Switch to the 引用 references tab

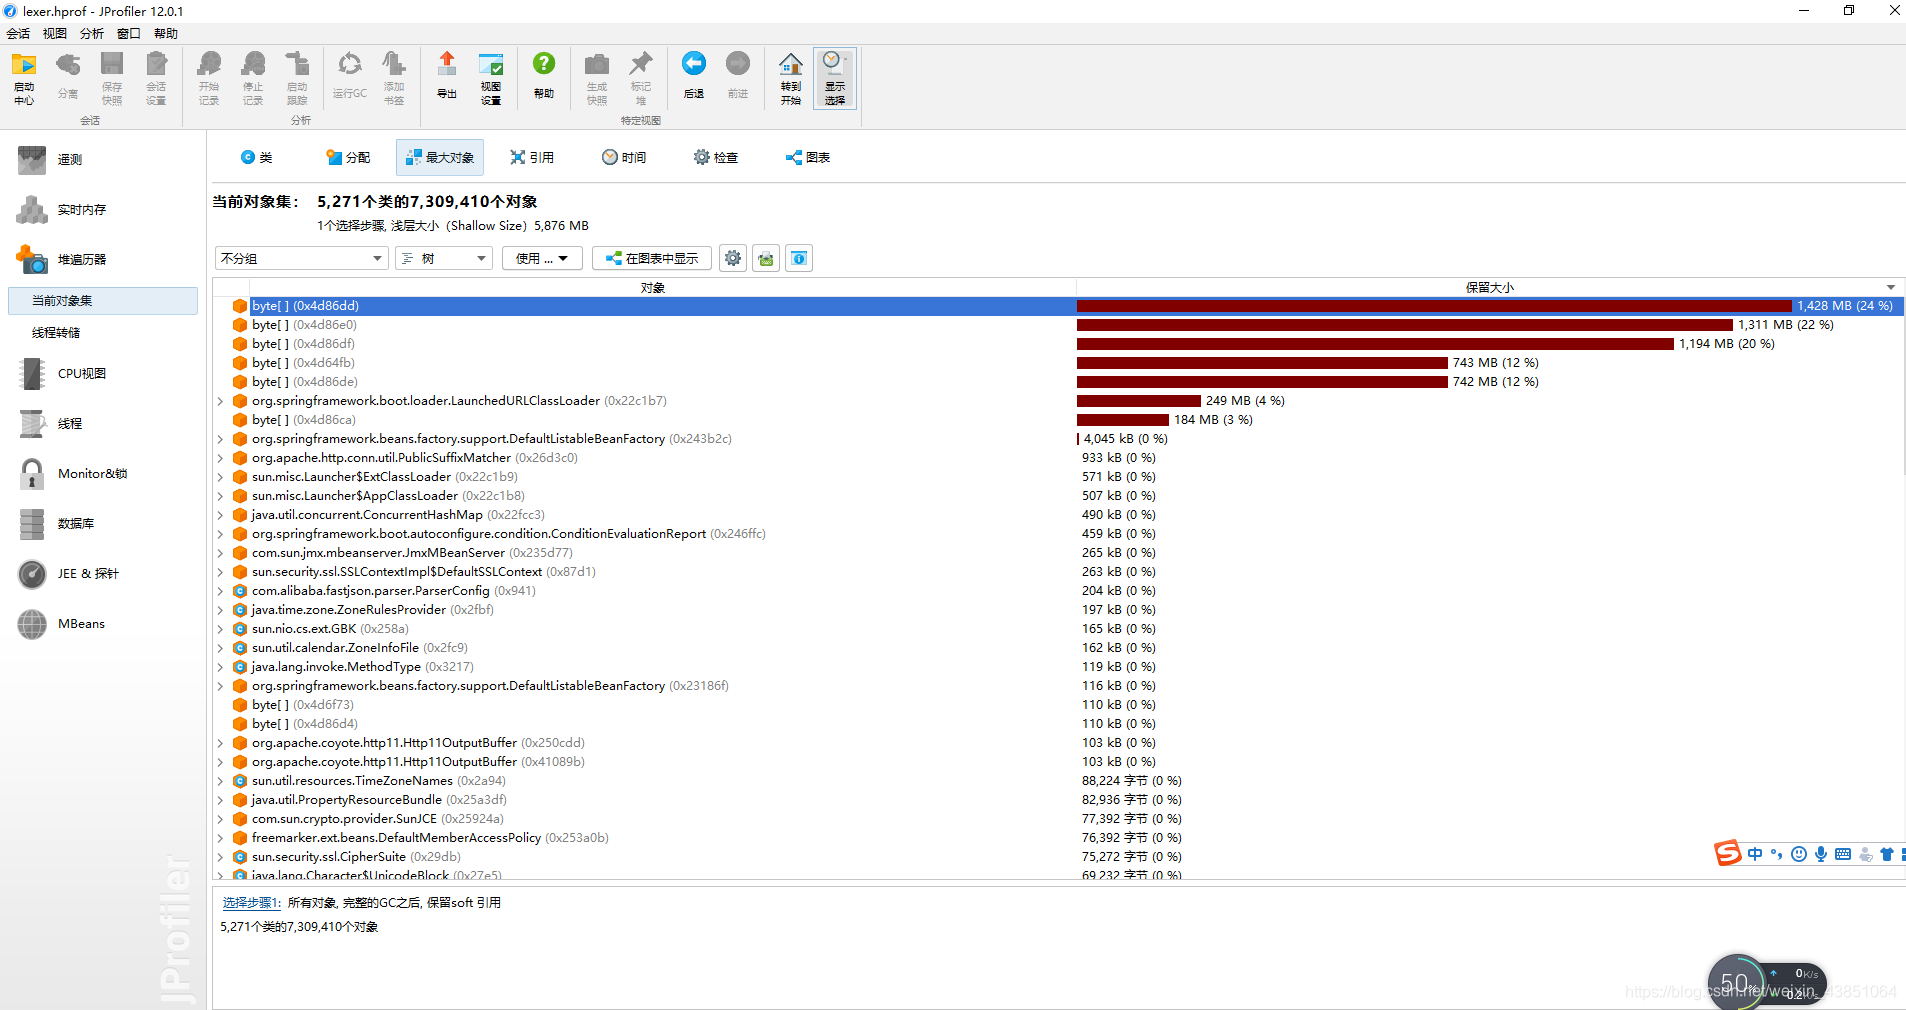tap(532, 157)
